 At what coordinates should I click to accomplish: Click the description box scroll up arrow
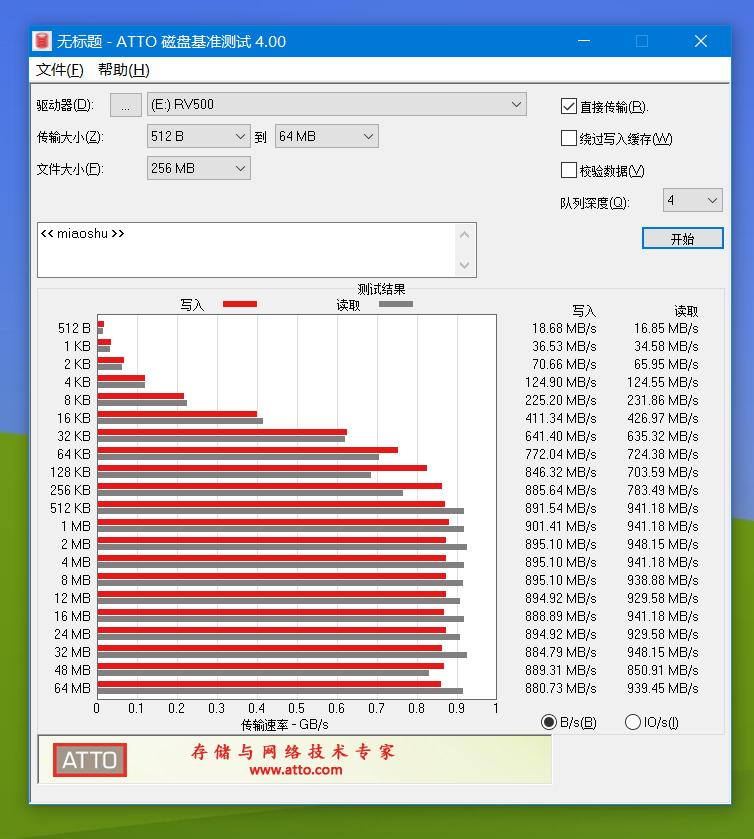tap(464, 235)
